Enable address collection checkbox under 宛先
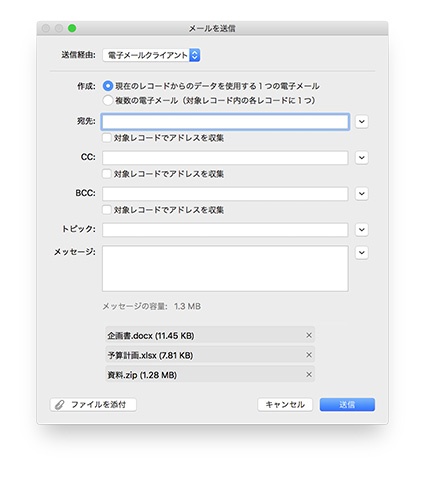Viewport: 425px width, 477px height. [x=107, y=138]
